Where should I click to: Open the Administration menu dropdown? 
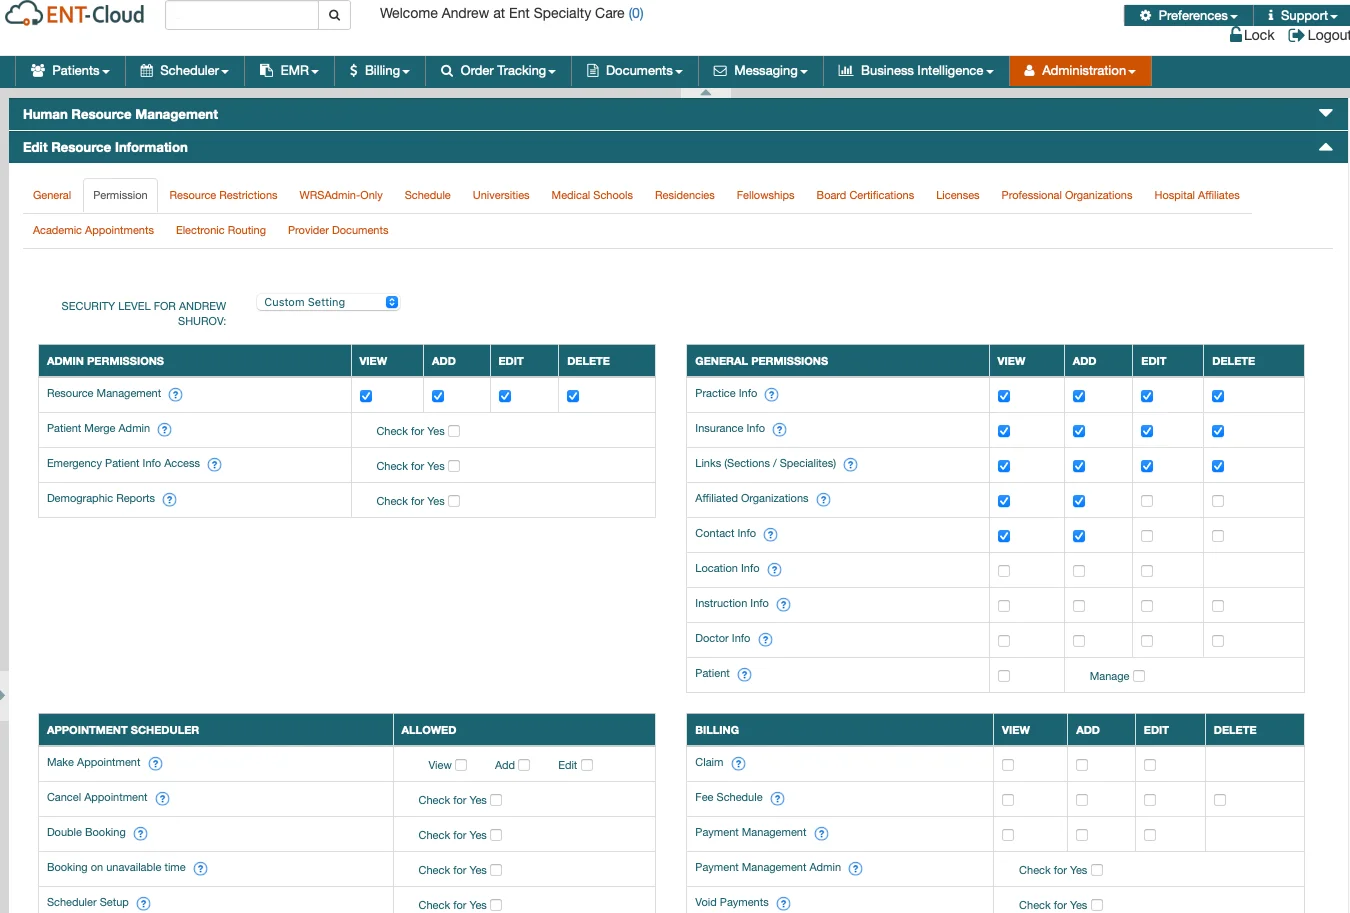click(1080, 71)
